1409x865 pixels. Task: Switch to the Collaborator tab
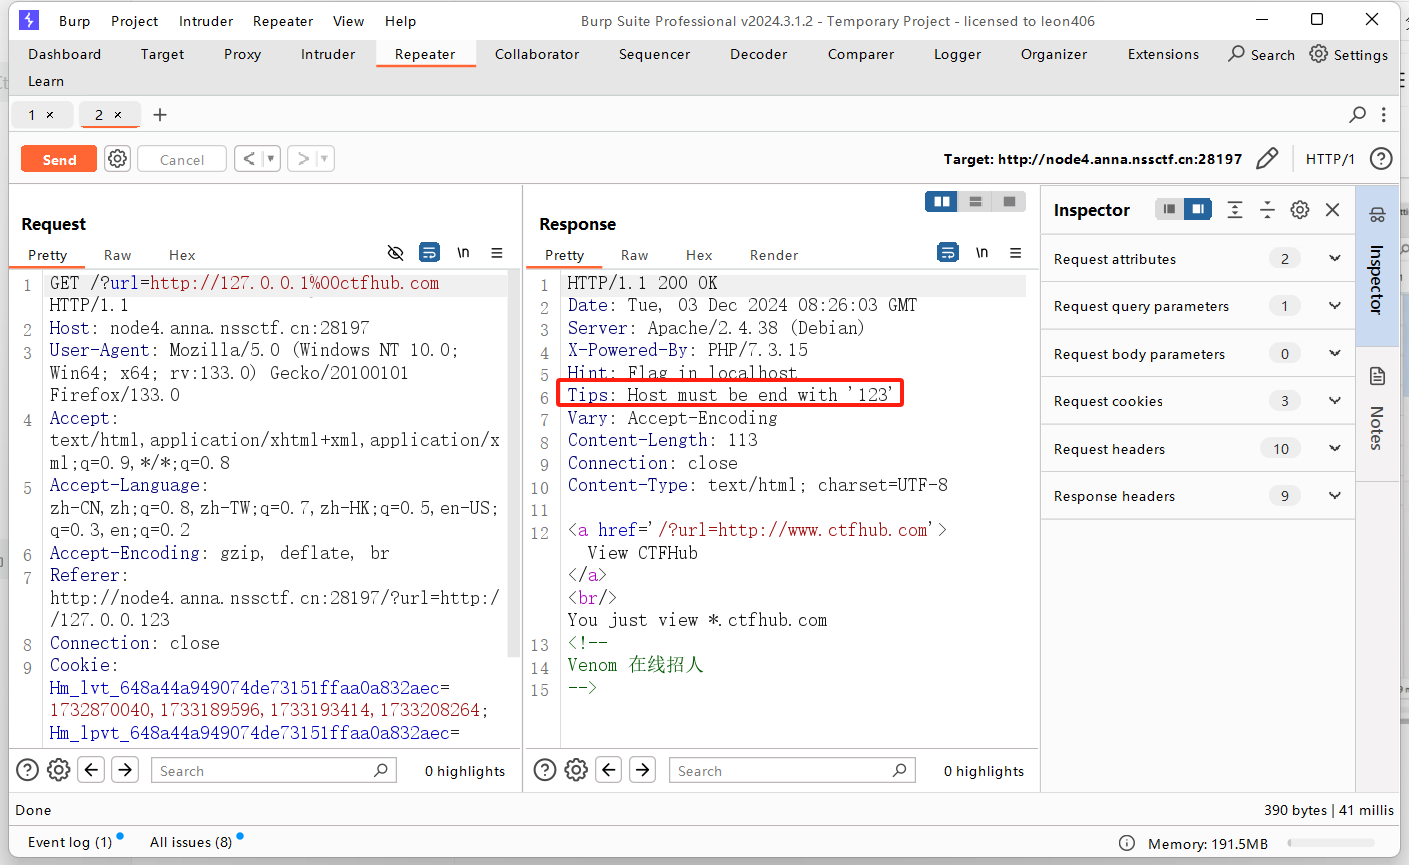537,54
